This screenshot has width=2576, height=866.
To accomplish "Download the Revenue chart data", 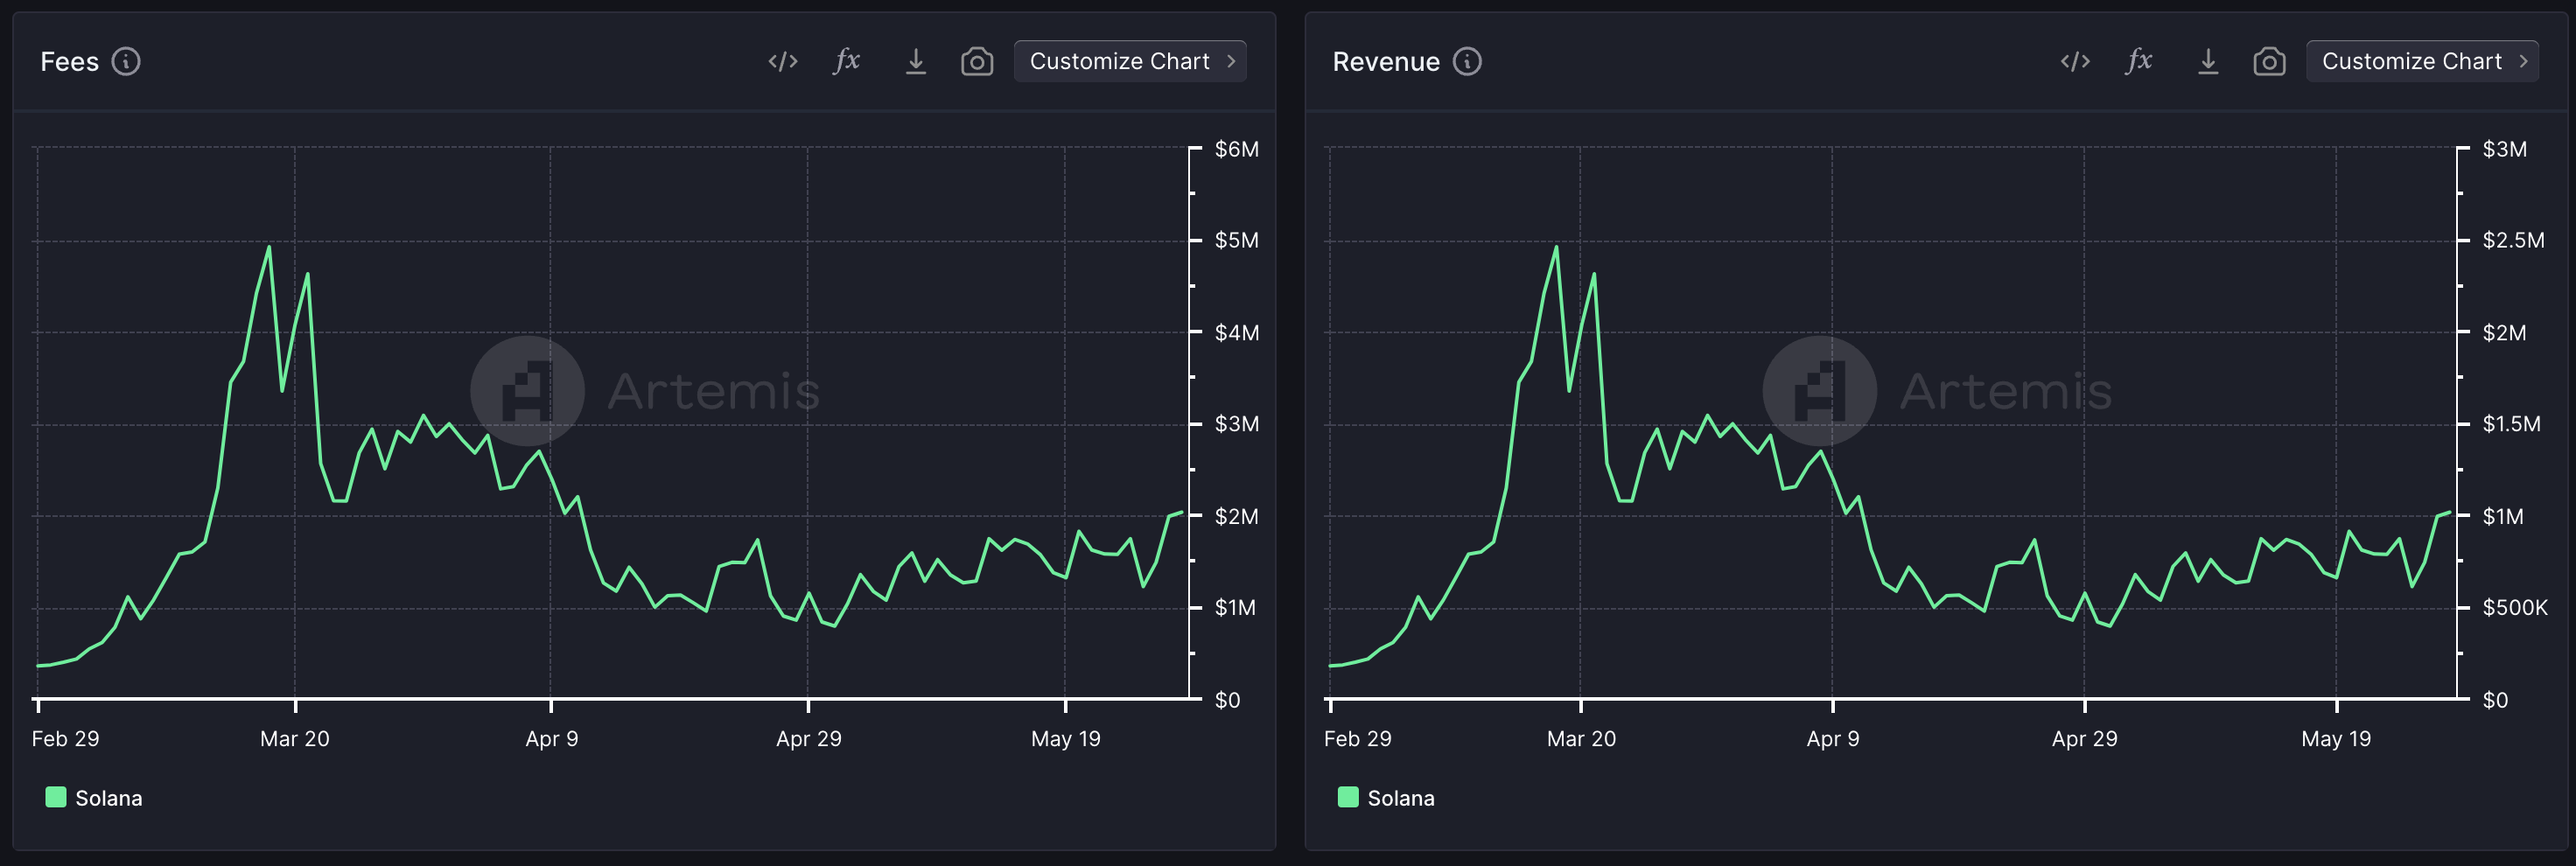I will [x=2208, y=62].
